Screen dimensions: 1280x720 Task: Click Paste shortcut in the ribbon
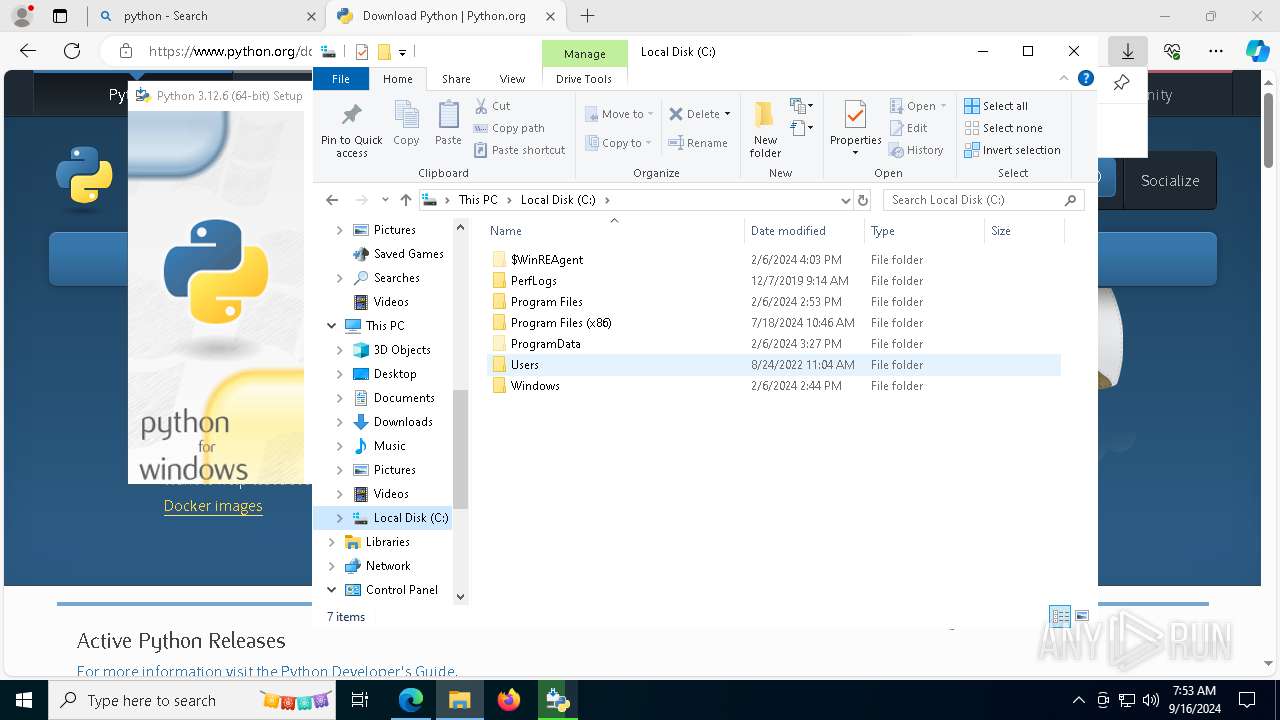pos(520,150)
